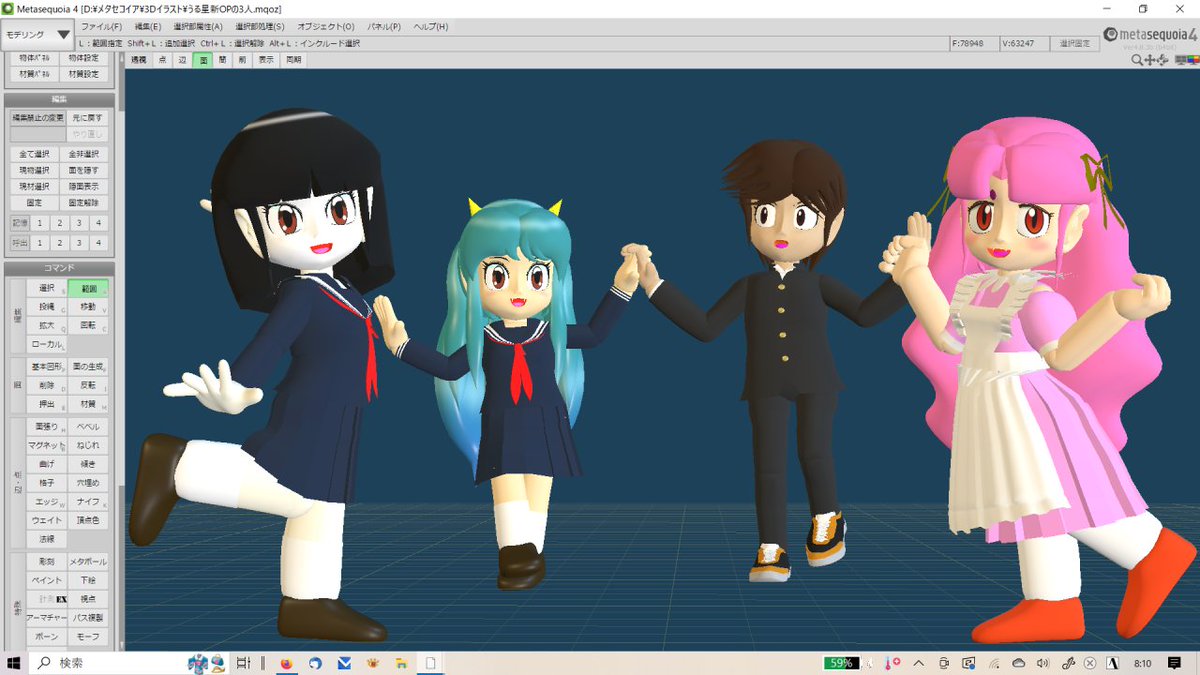Open Firefox from the taskbar
Image resolution: width=1200 pixels, height=675 pixels.
[x=287, y=663]
